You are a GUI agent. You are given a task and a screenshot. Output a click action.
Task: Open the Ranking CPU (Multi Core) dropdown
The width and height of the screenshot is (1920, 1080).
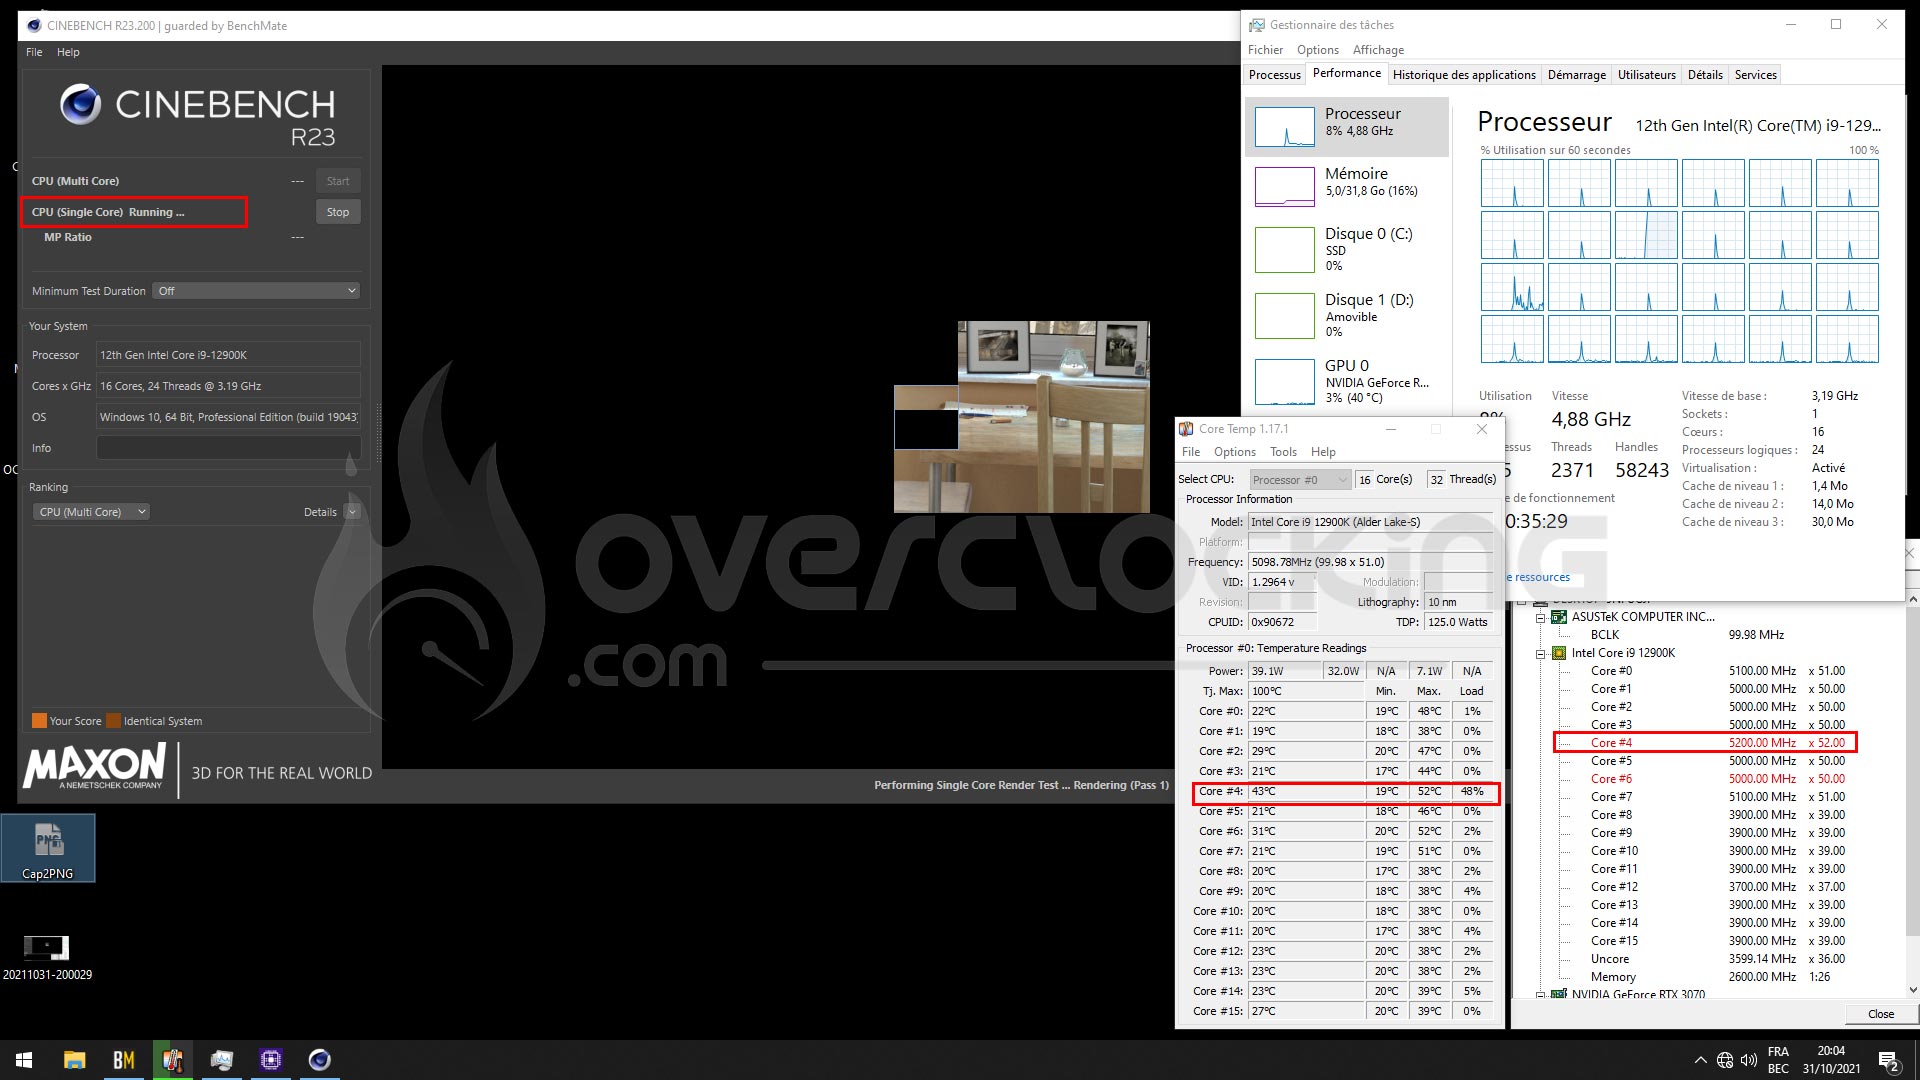tap(92, 512)
